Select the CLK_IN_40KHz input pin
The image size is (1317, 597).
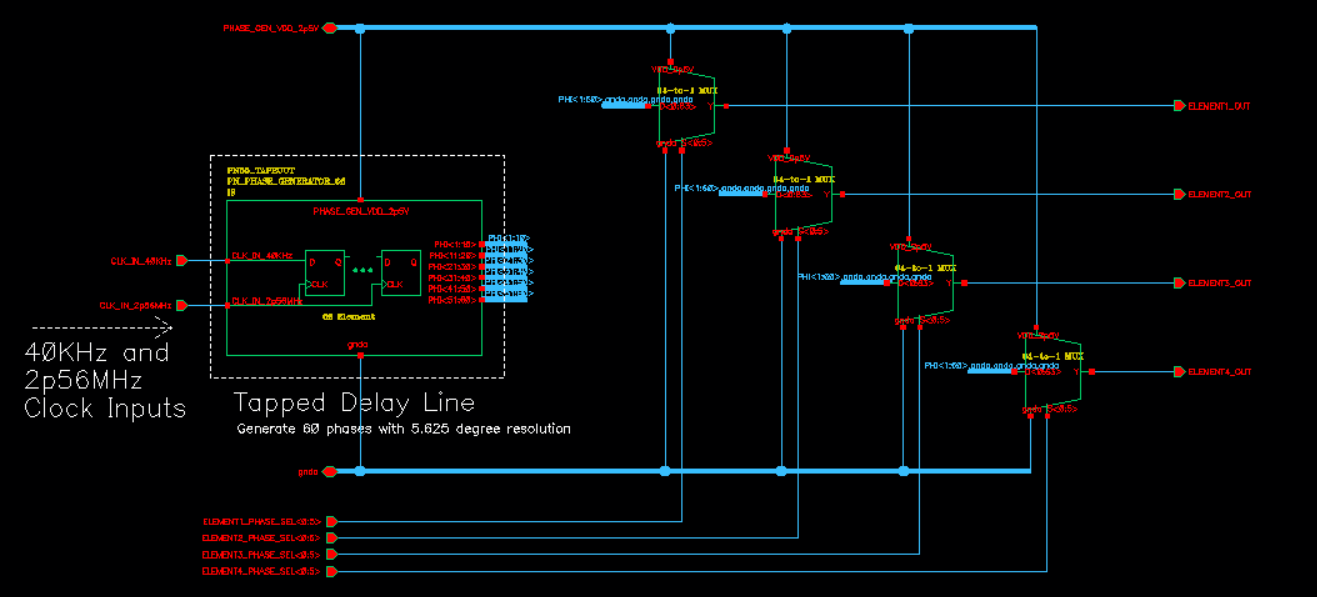click(x=182, y=260)
